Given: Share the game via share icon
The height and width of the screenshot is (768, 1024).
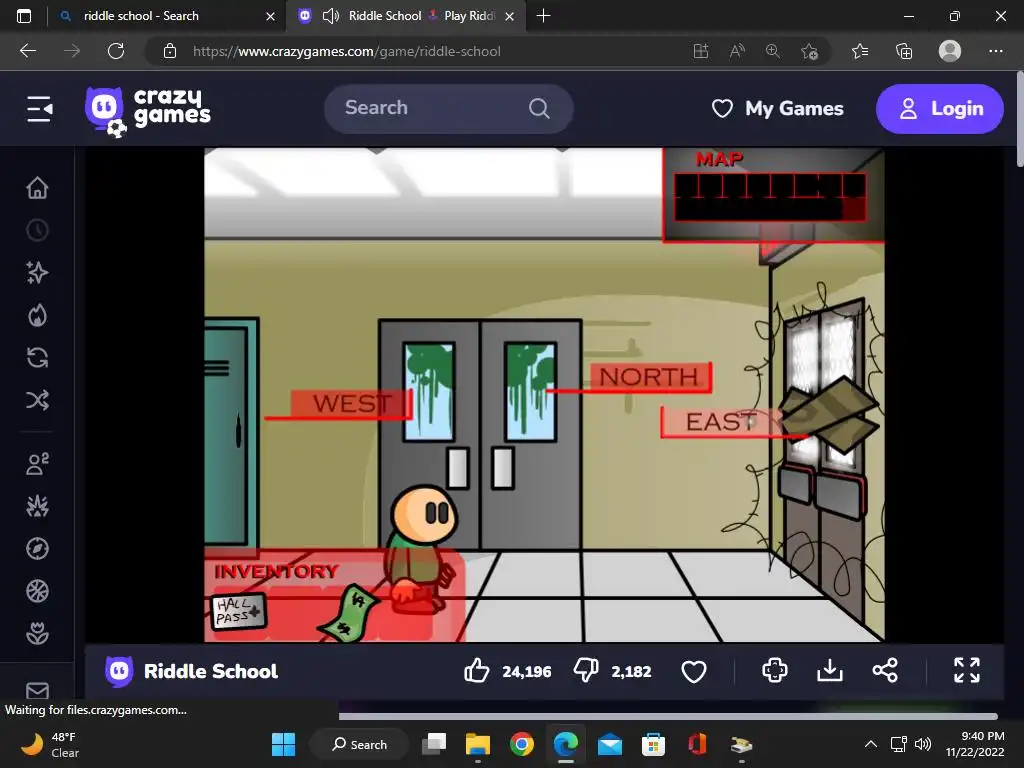Looking at the screenshot, I should point(885,671).
